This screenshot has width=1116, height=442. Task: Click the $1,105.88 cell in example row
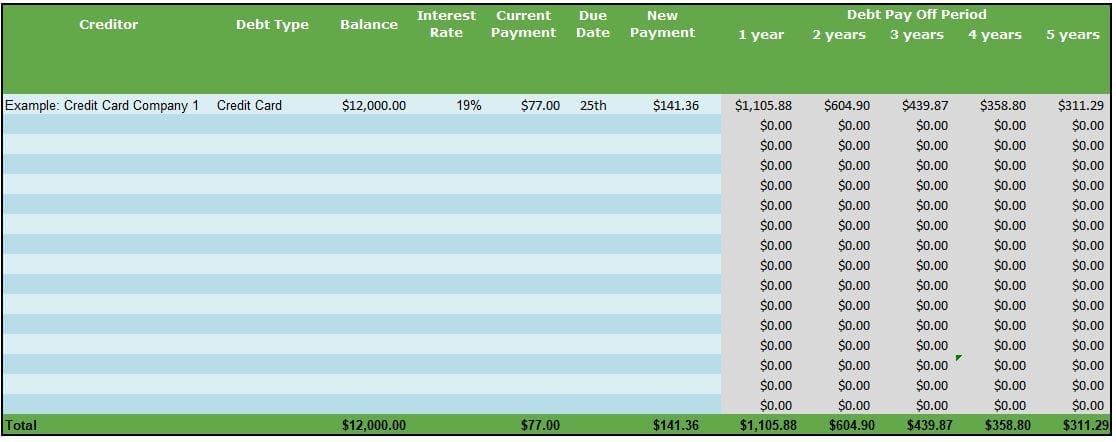click(763, 105)
